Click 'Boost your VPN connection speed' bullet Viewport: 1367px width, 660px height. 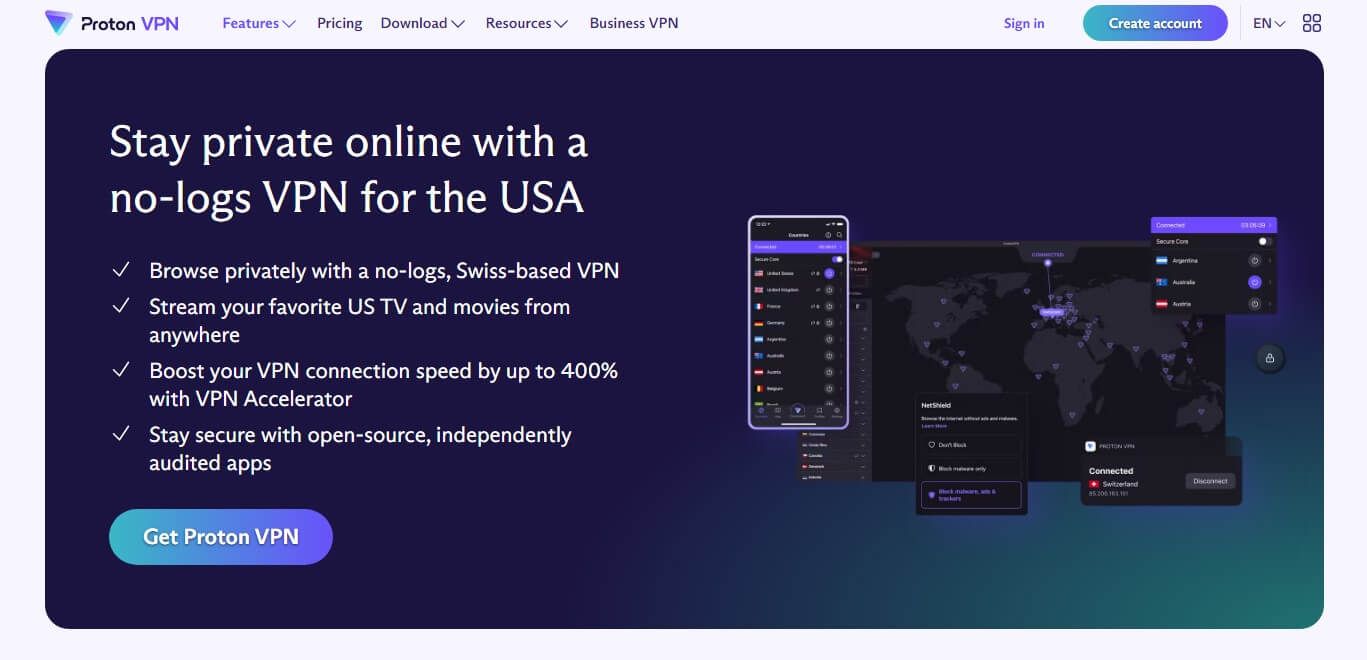(x=384, y=384)
